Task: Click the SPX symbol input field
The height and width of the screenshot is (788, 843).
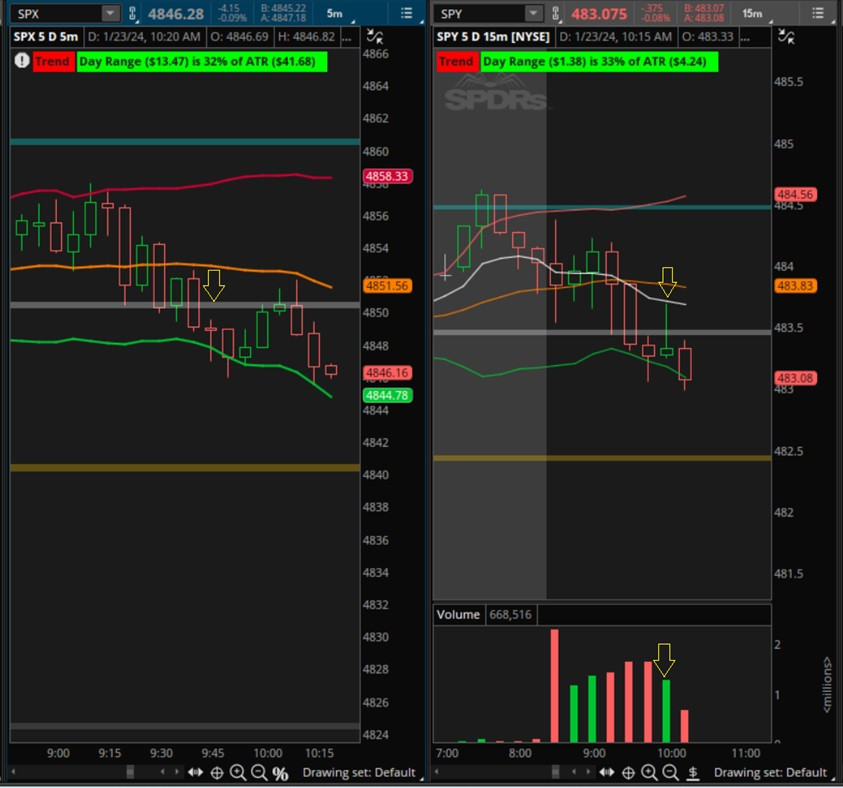Action: (56, 13)
